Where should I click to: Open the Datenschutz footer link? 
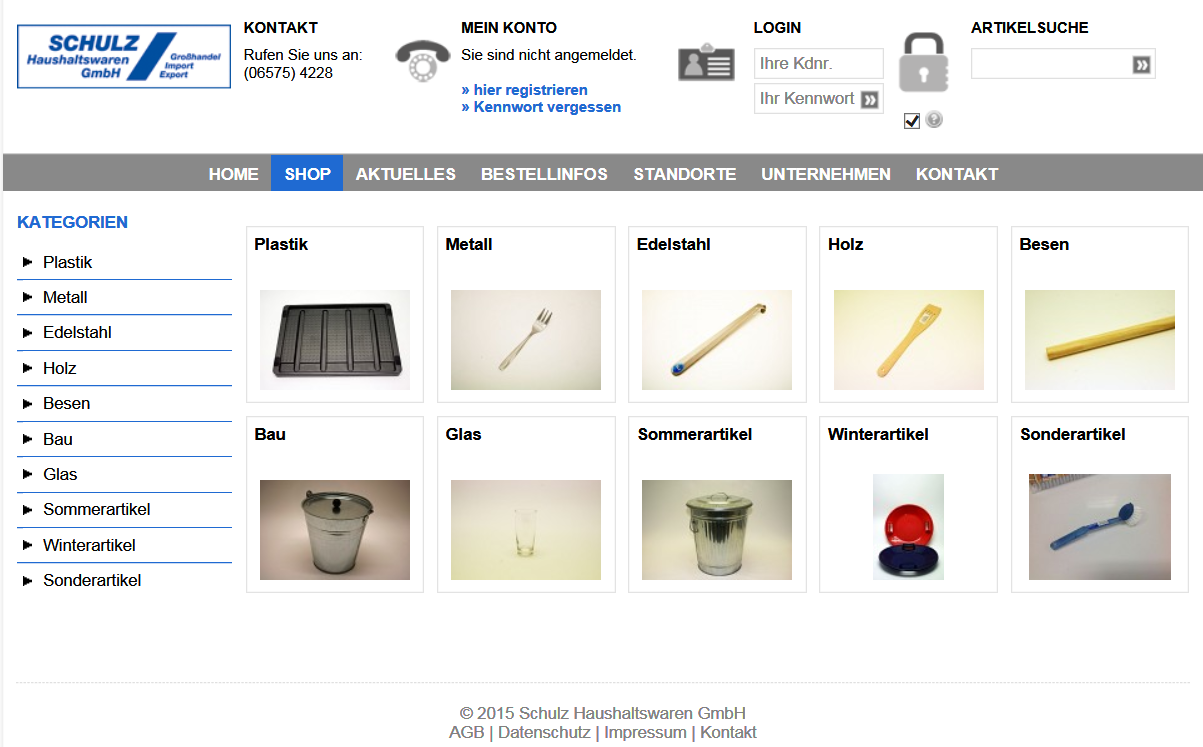click(544, 732)
